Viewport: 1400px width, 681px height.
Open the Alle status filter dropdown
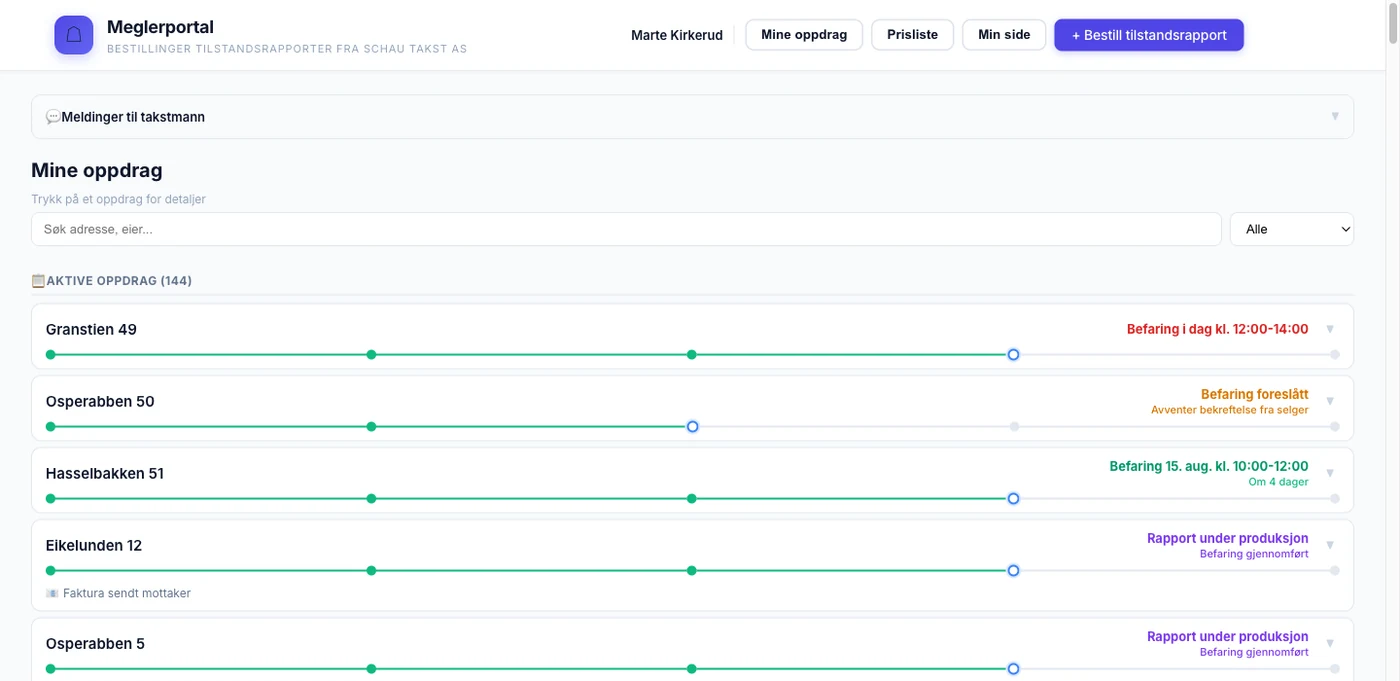1292,229
